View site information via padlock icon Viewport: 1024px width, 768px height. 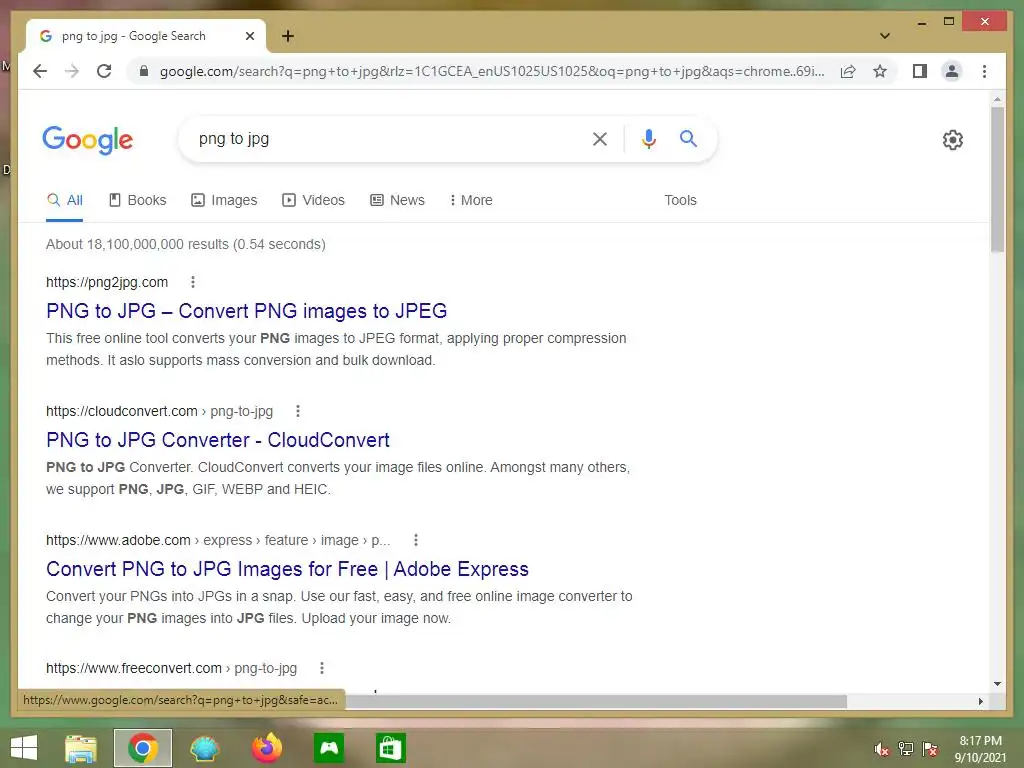click(144, 71)
